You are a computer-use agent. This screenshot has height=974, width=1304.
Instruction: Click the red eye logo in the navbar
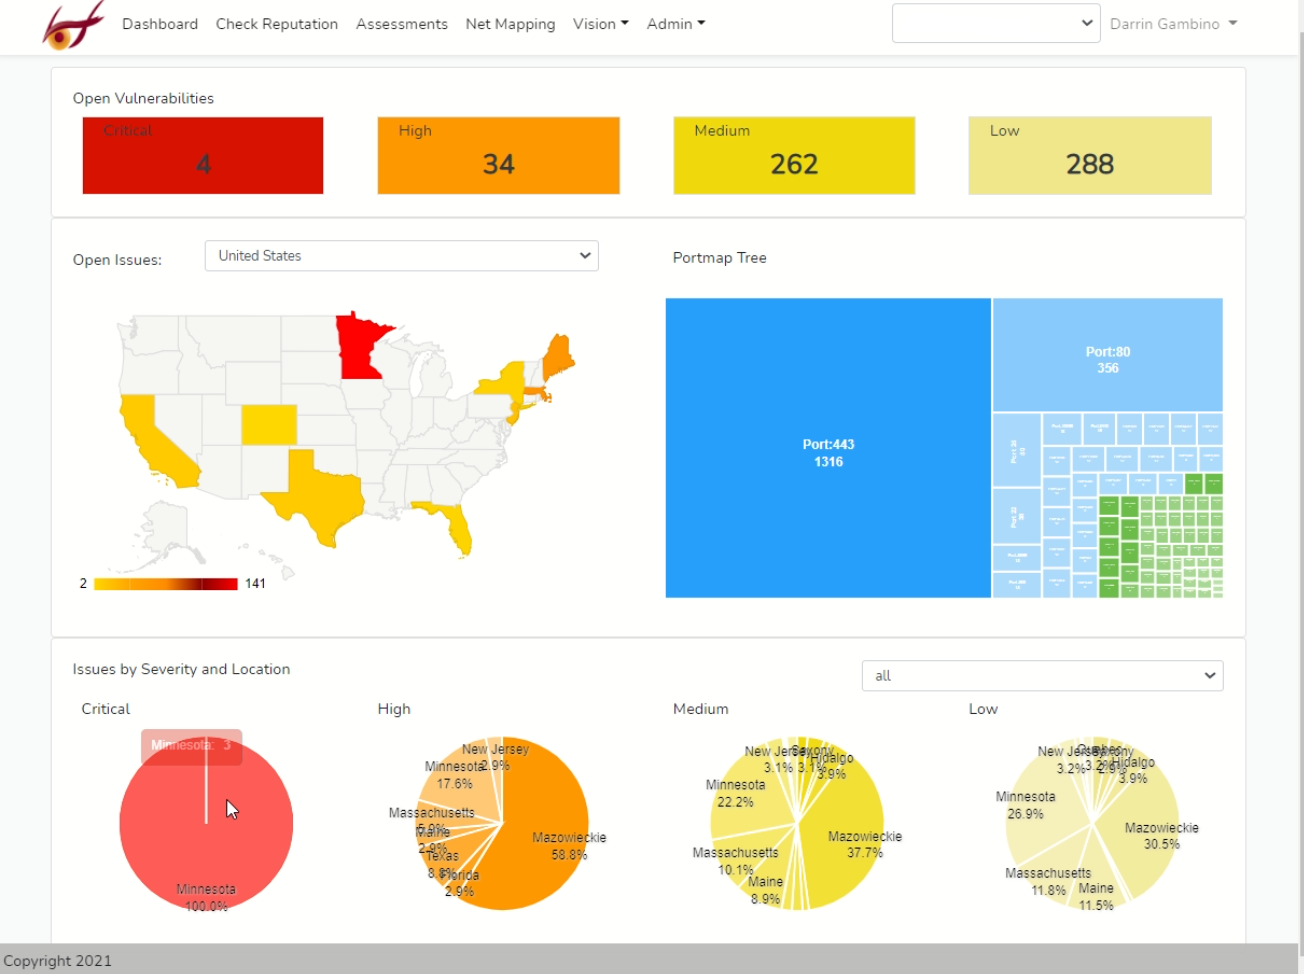tap(72, 25)
